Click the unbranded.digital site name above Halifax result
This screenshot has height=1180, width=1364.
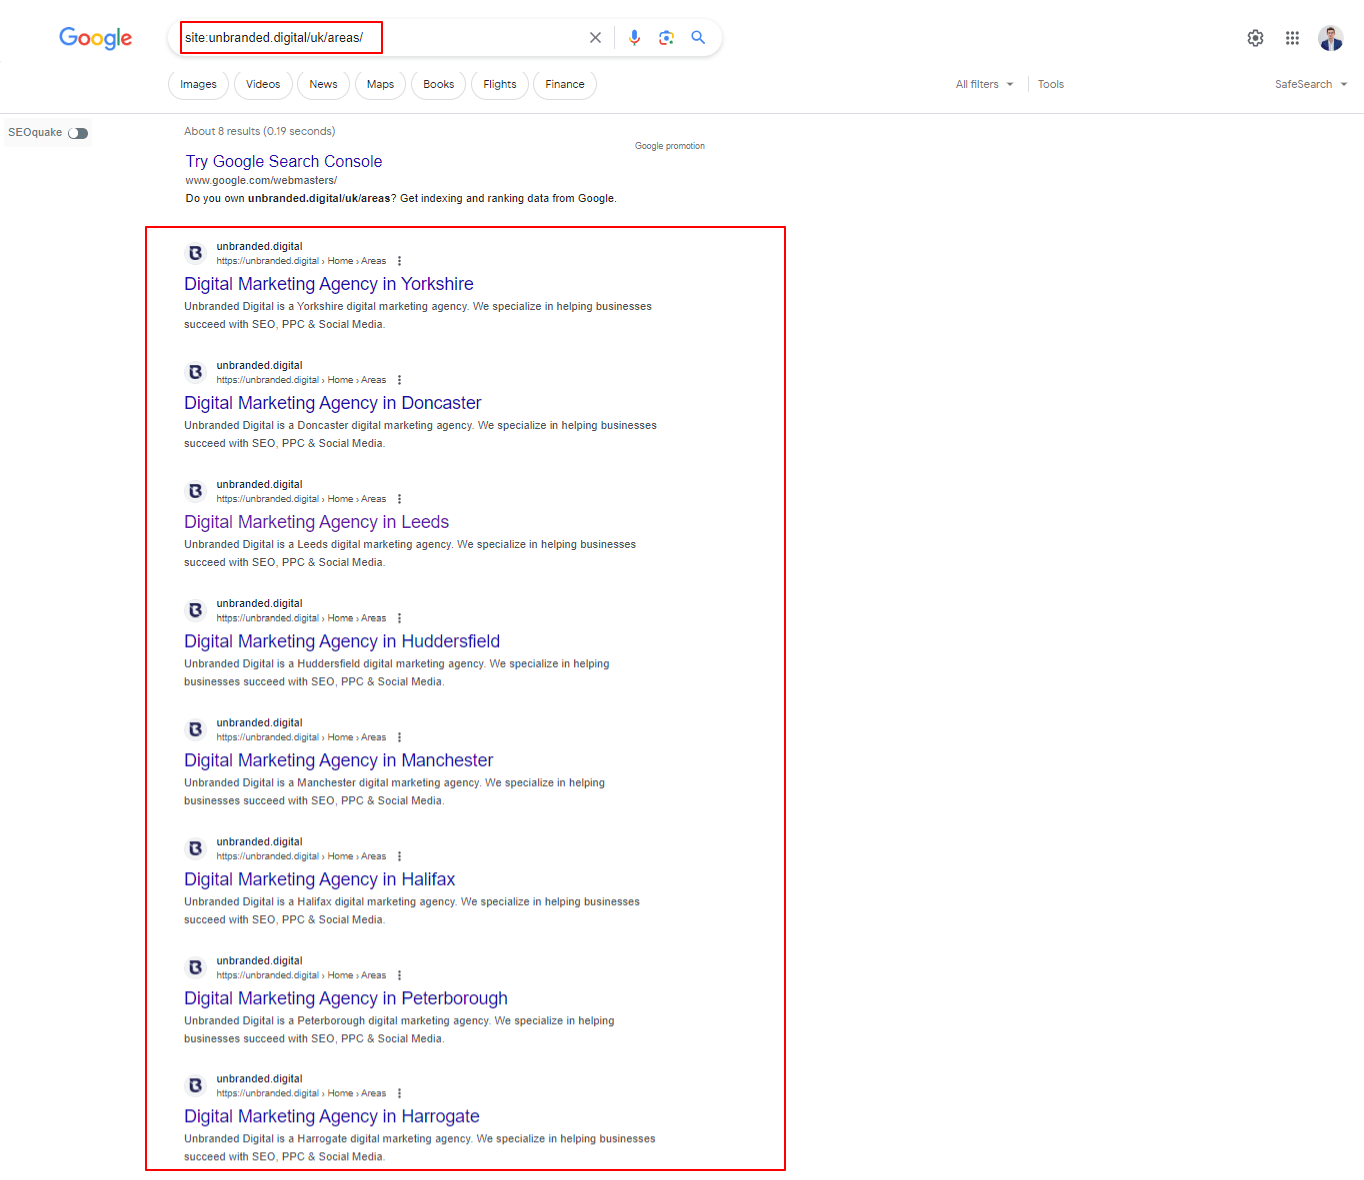point(259,842)
